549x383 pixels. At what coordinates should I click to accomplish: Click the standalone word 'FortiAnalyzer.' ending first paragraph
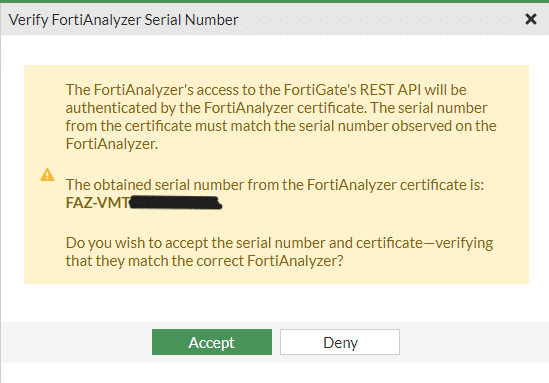(x=112, y=144)
